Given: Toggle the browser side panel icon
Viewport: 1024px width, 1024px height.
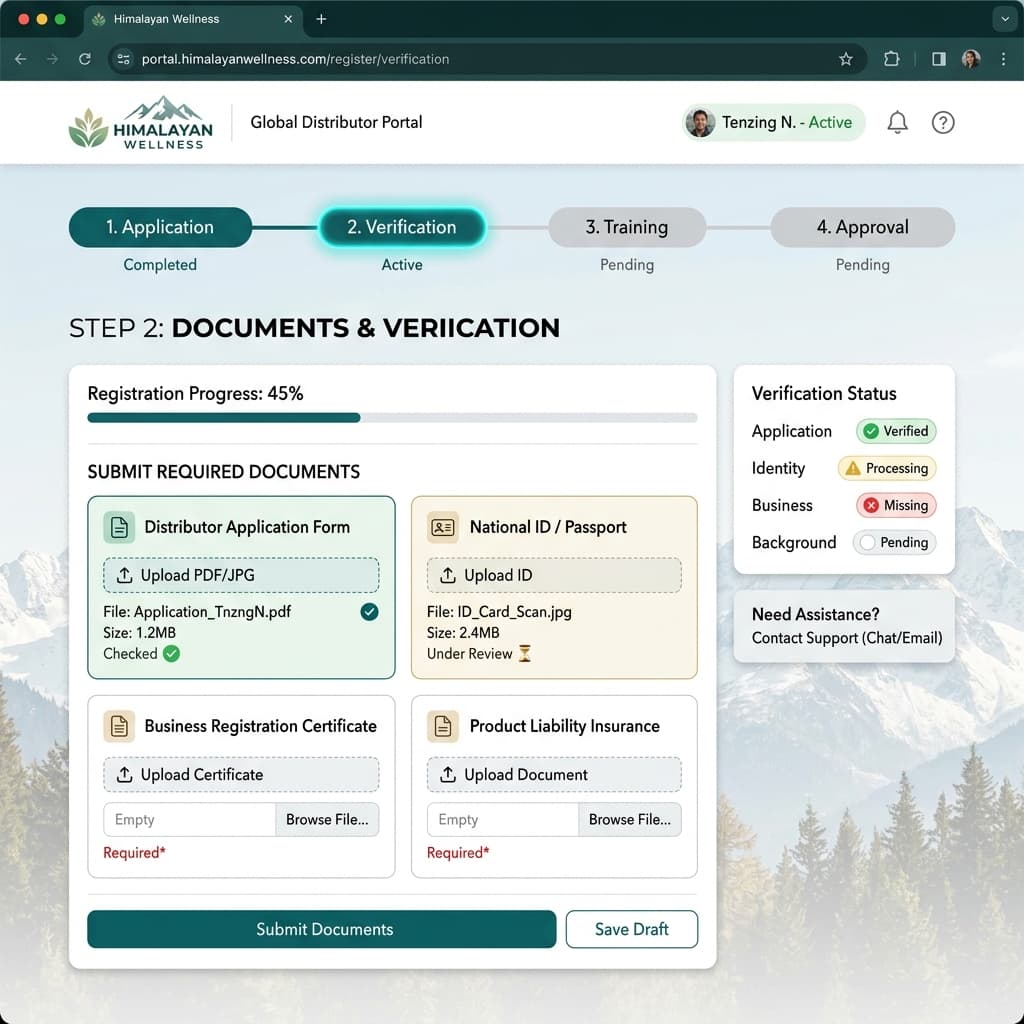Looking at the screenshot, I should click(939, 59).
